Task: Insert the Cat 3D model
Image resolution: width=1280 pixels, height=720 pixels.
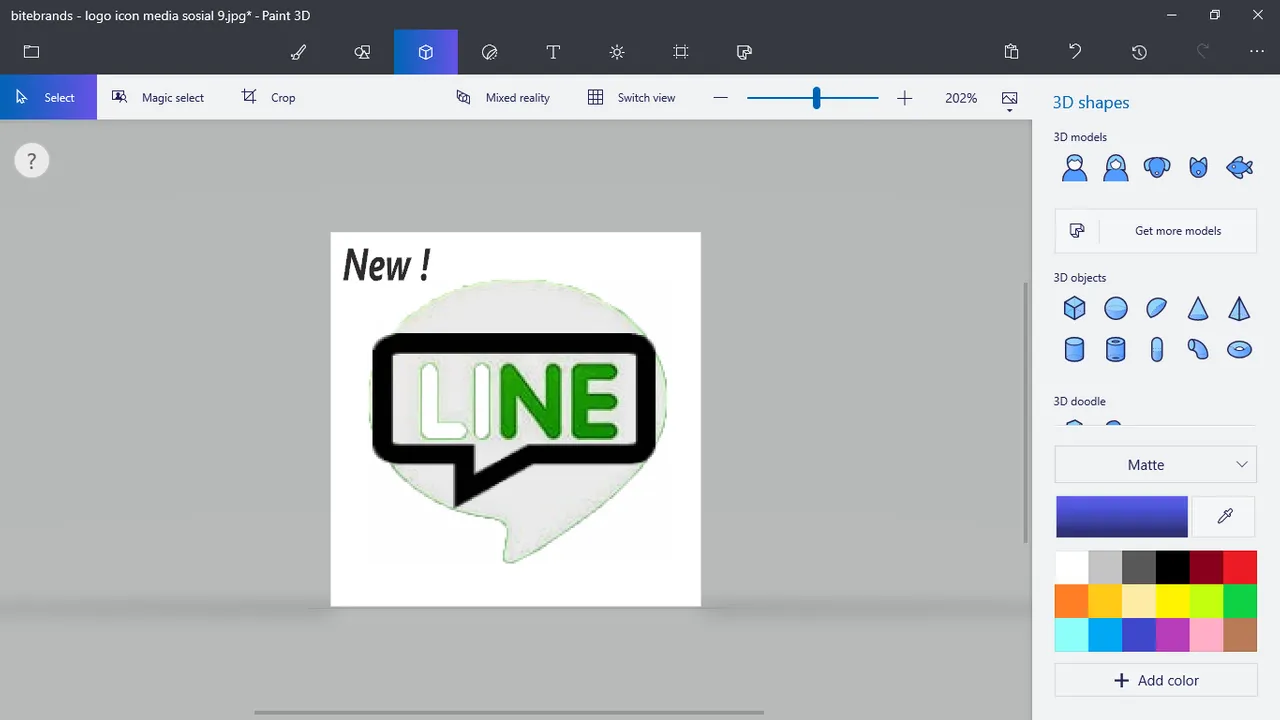Action: (x=1198, y=167)
